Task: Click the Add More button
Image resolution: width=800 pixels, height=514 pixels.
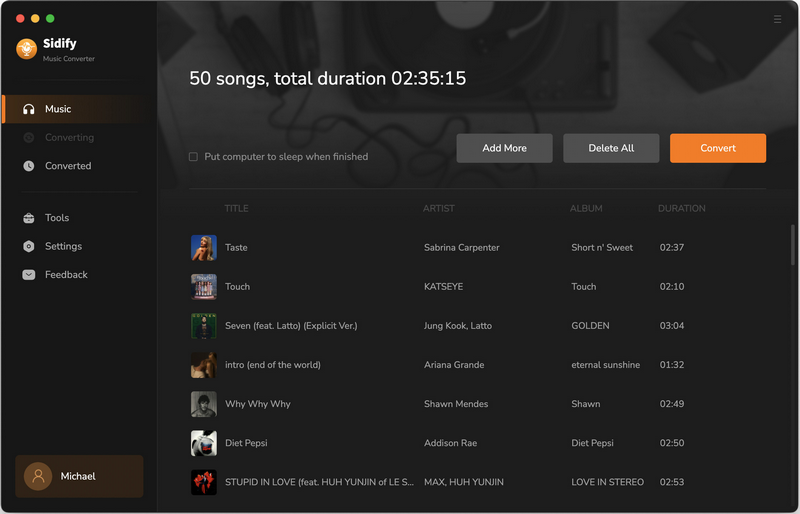Action: click(x=504, y=148)
